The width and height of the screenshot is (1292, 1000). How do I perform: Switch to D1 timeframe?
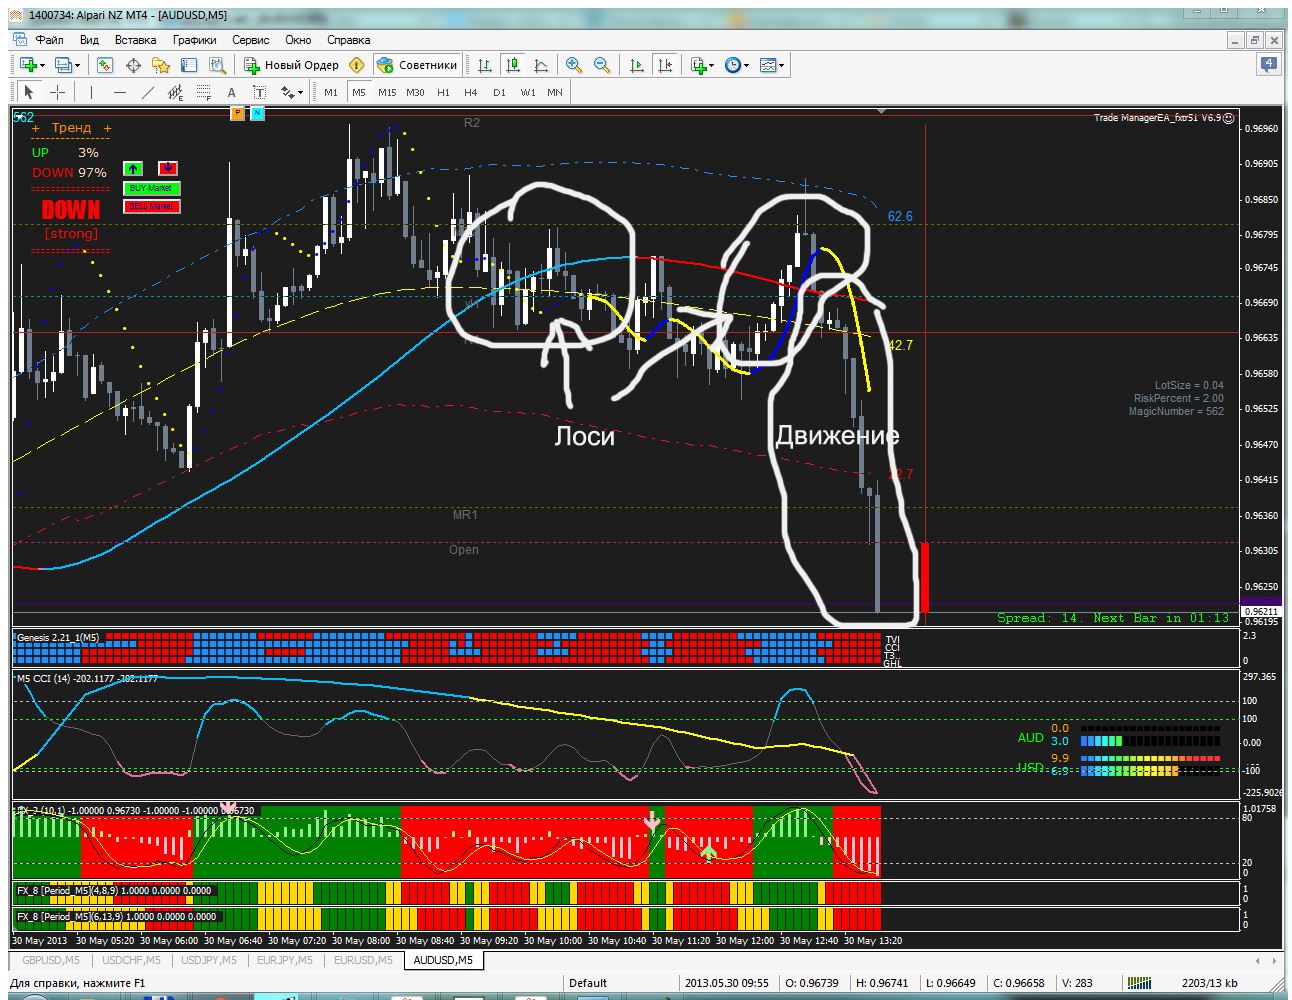tap(499, 92)
